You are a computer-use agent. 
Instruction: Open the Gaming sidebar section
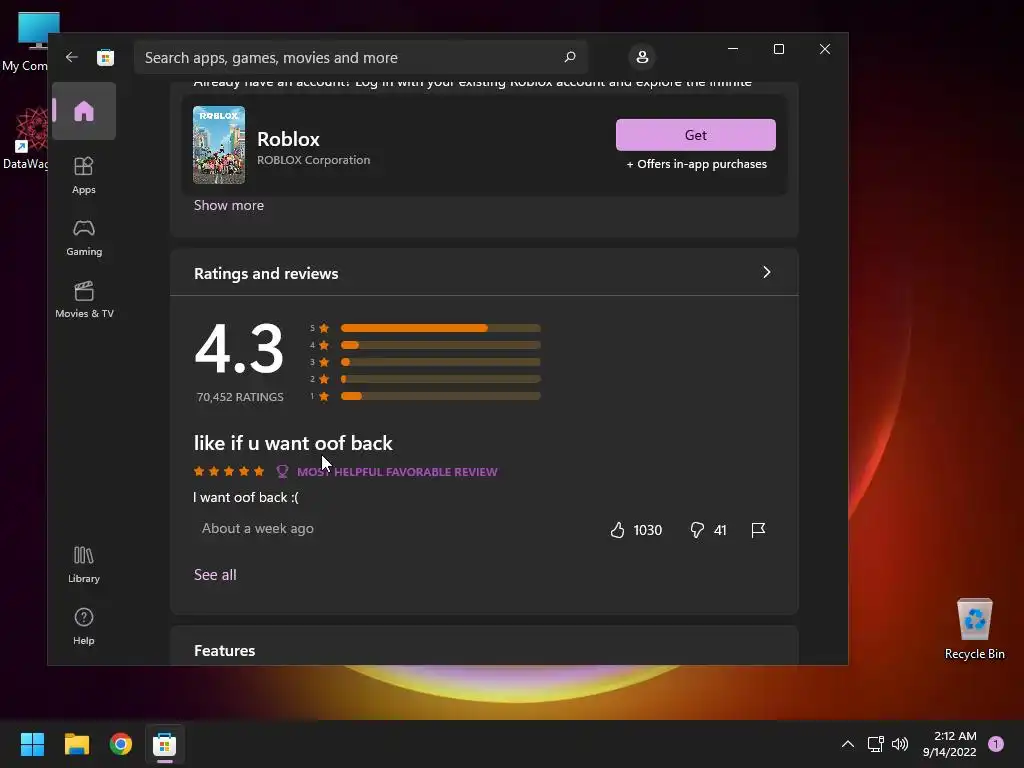(84, 238)
